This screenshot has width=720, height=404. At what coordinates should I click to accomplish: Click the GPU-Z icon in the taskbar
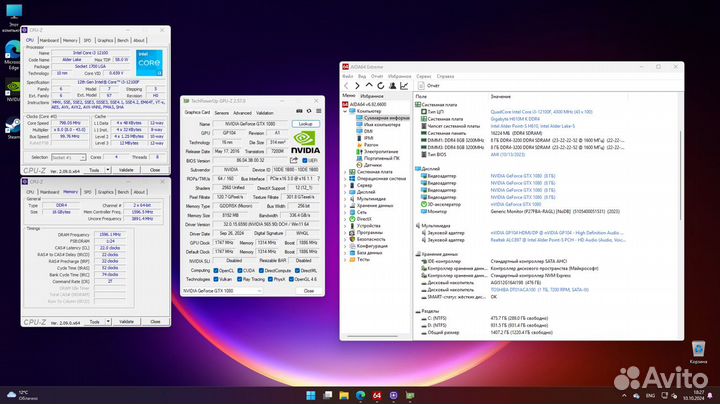tap(410, 395)
